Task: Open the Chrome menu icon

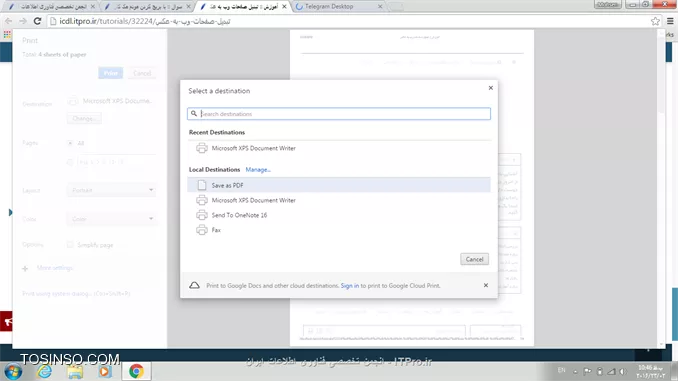Action: [670, 21]
